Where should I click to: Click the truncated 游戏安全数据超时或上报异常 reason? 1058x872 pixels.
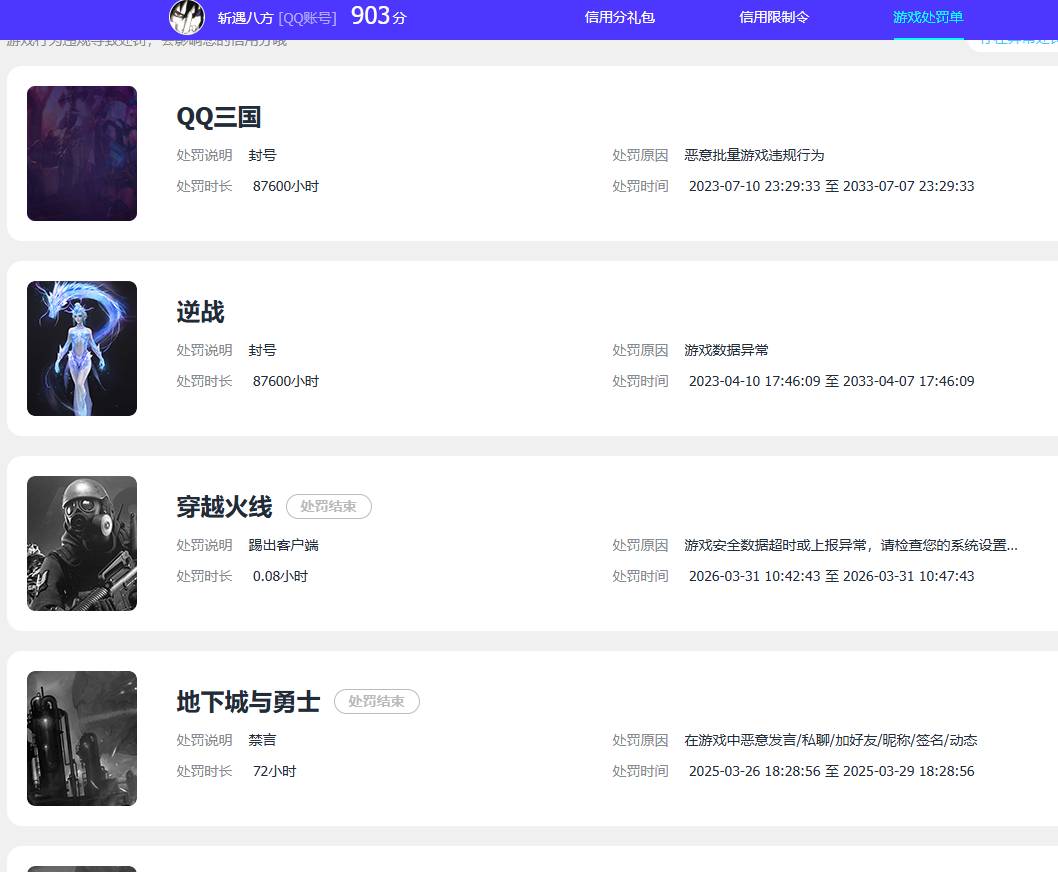click(x=851, y=545)
